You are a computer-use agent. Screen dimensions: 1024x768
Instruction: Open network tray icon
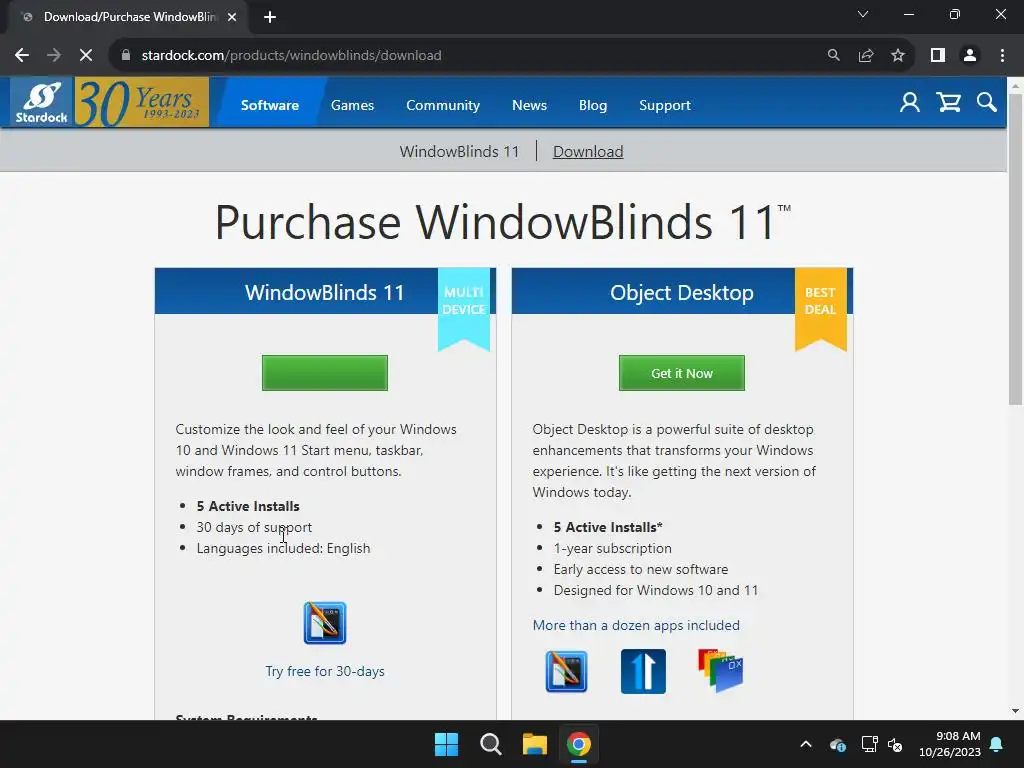click(869, 744)
